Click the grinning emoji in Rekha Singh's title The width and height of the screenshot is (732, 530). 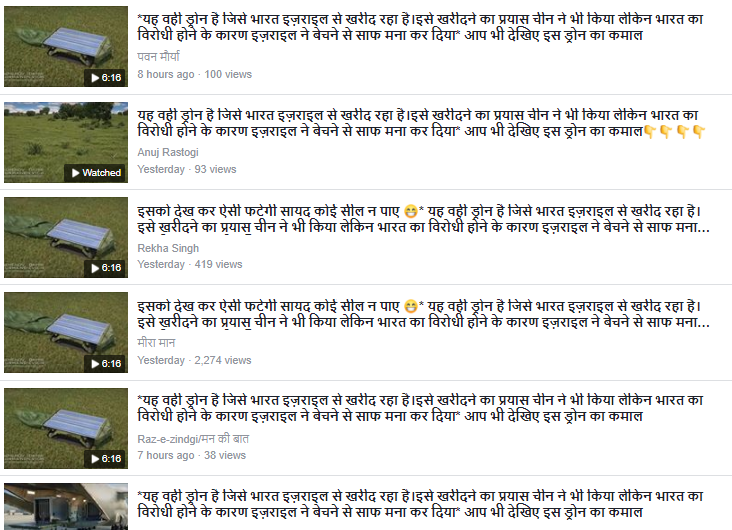410,212
